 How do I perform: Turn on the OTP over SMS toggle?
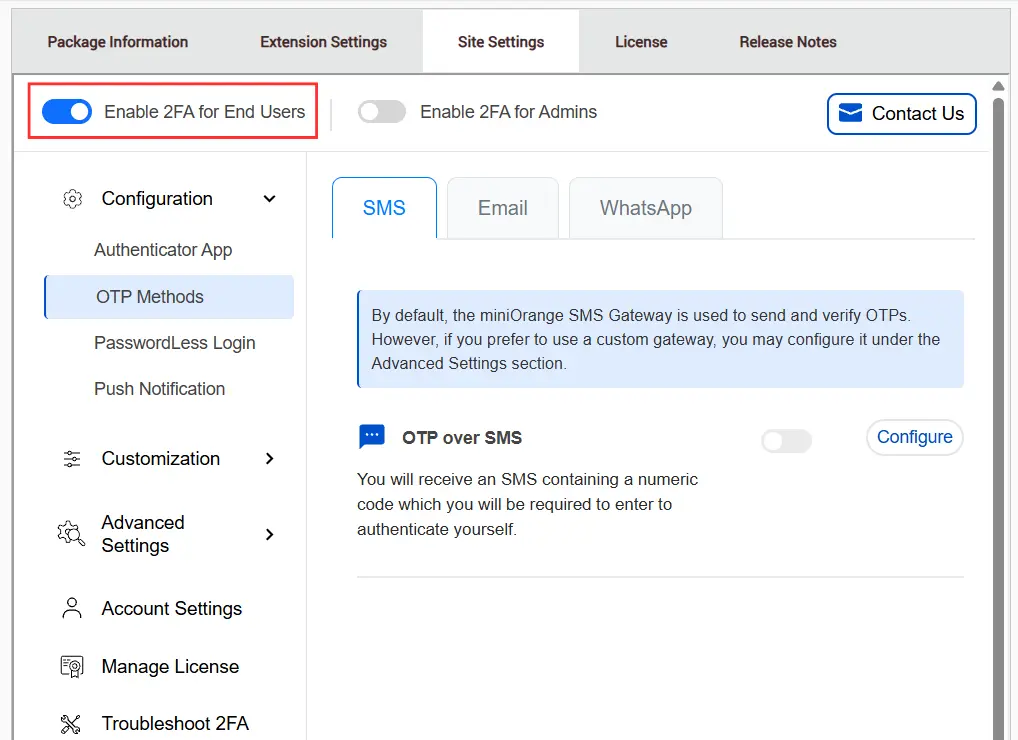(786, 441)
